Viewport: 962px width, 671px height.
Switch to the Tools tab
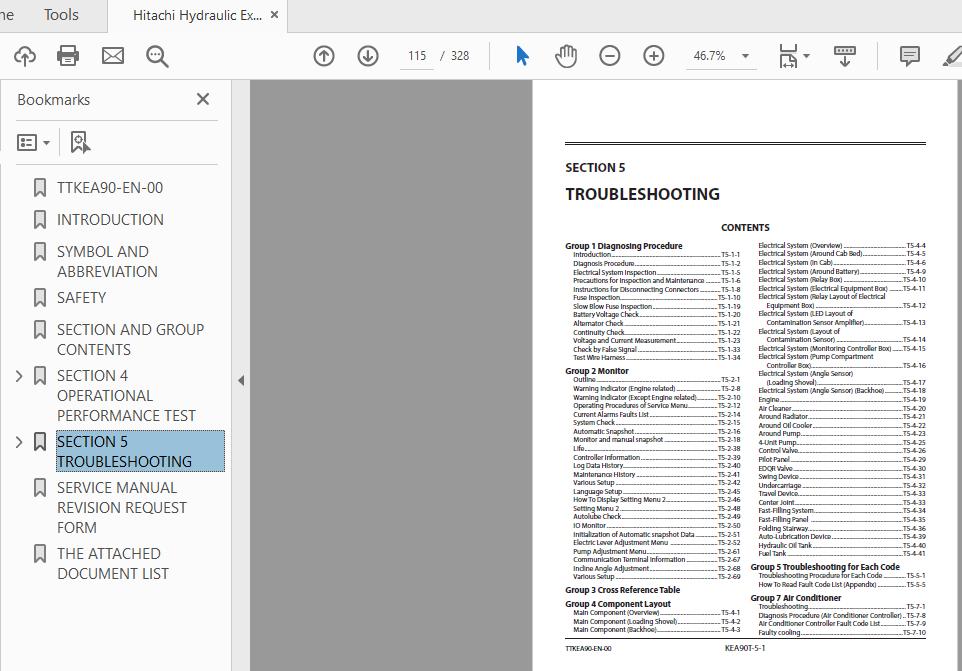tap(61, 15)
